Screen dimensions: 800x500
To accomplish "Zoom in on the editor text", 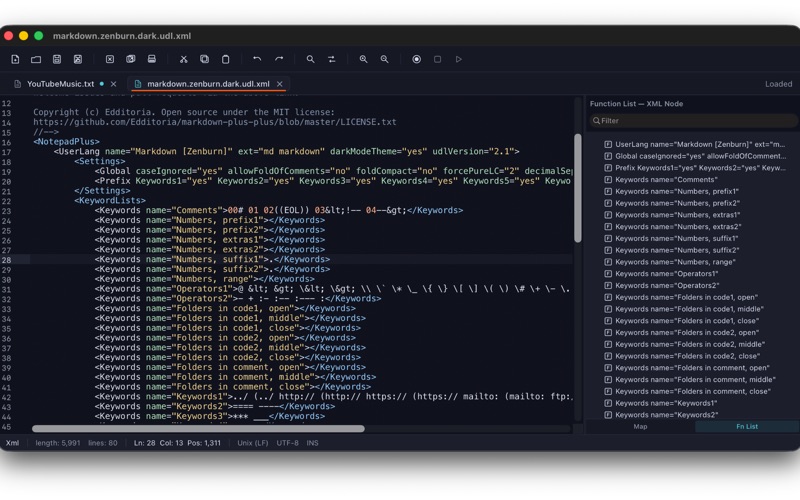I will coord(363,59).
